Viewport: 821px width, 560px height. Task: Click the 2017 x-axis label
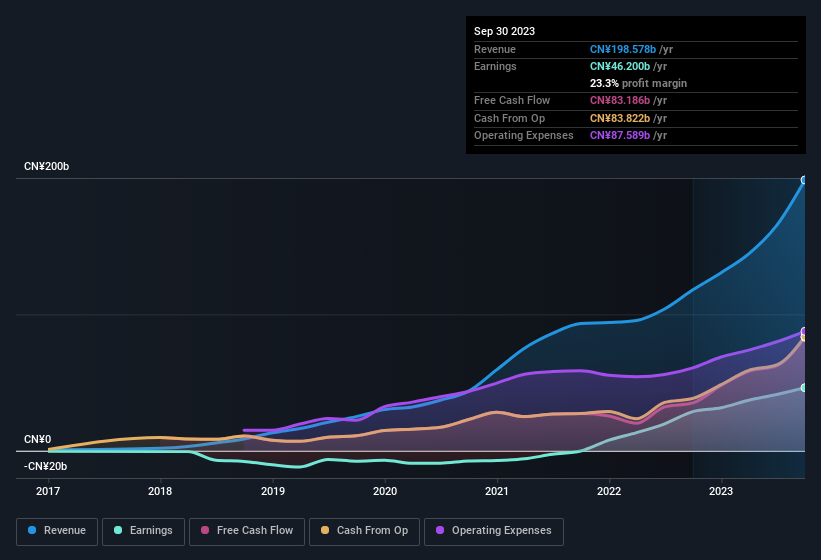48,491
